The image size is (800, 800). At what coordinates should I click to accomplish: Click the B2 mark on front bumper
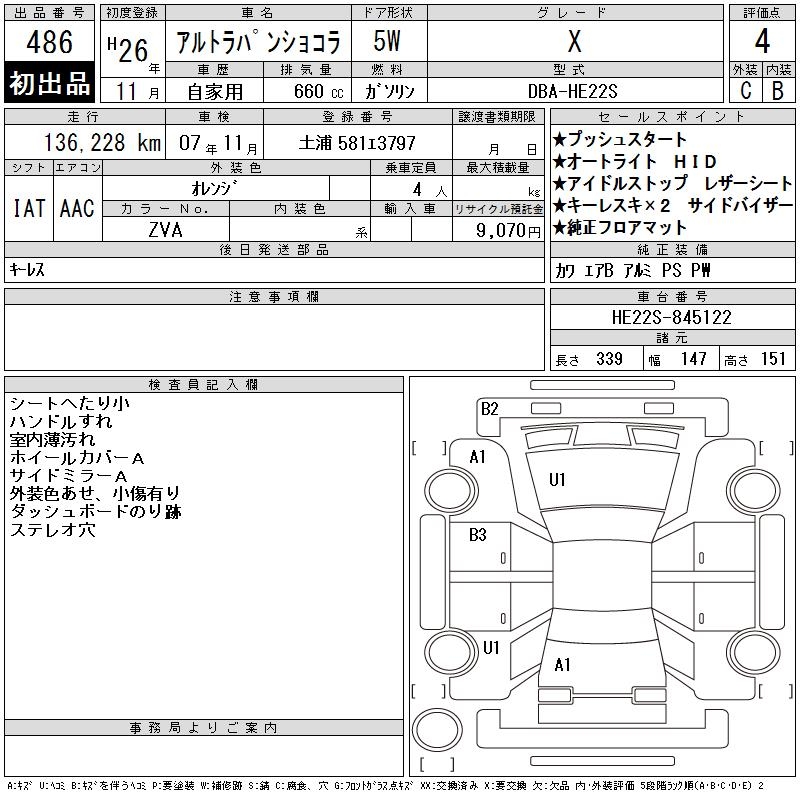[489, 408]
